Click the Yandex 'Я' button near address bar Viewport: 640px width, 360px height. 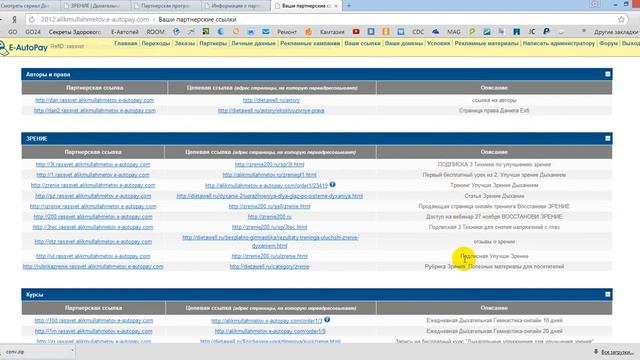pos(14,19)
